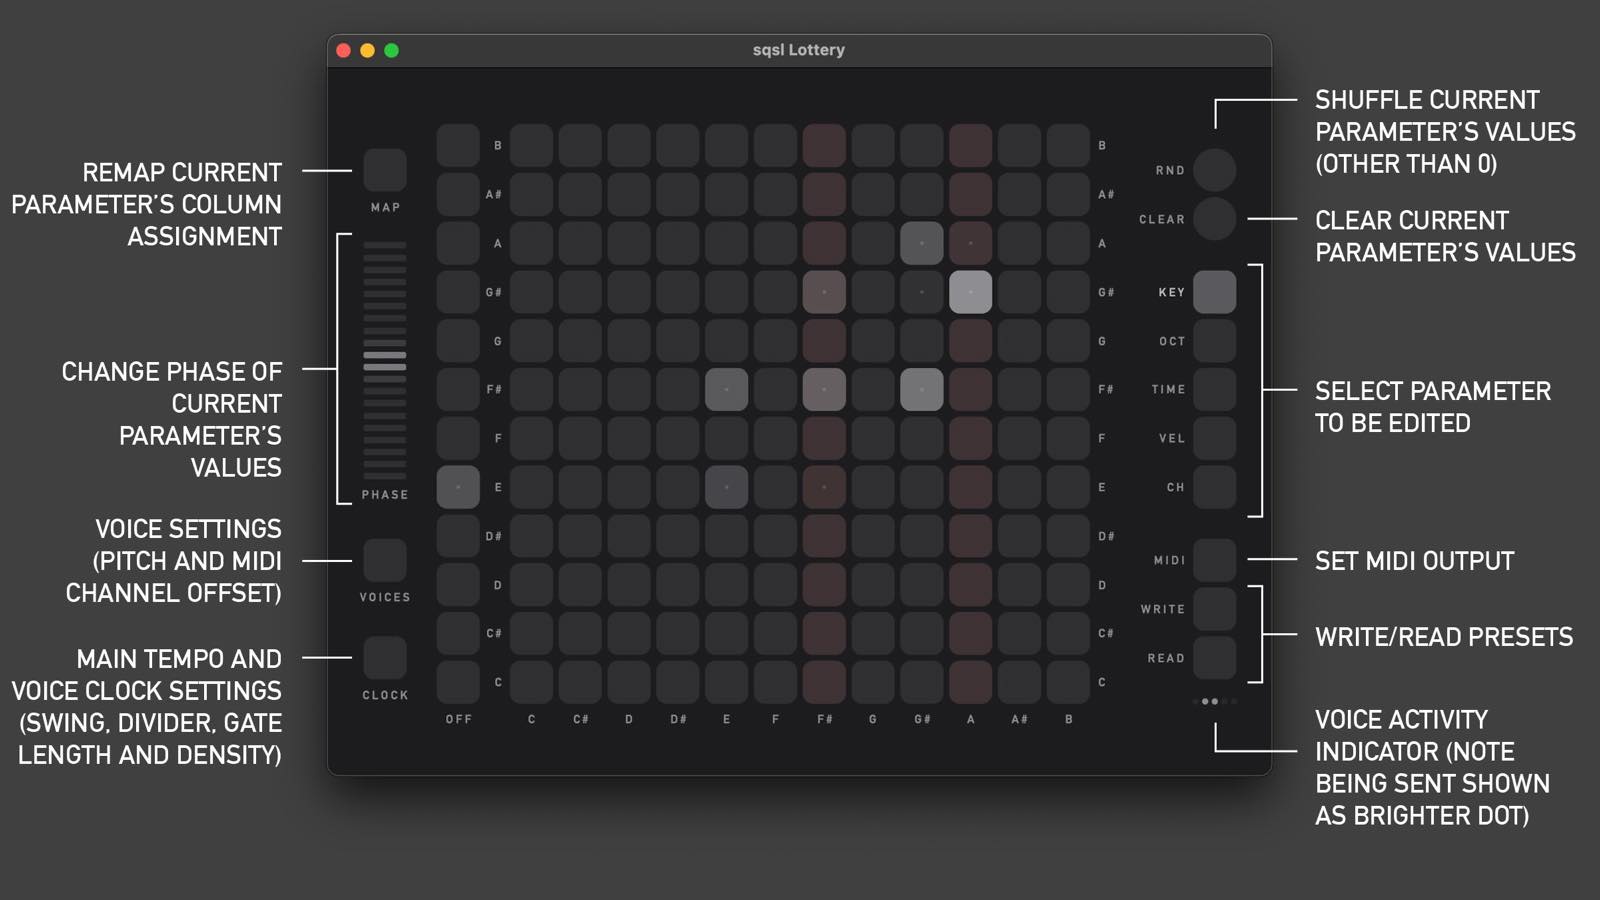This screenshot has width=1600, height=900.
Task: Select the TIME parameter button
Action: coord(1215,389)
